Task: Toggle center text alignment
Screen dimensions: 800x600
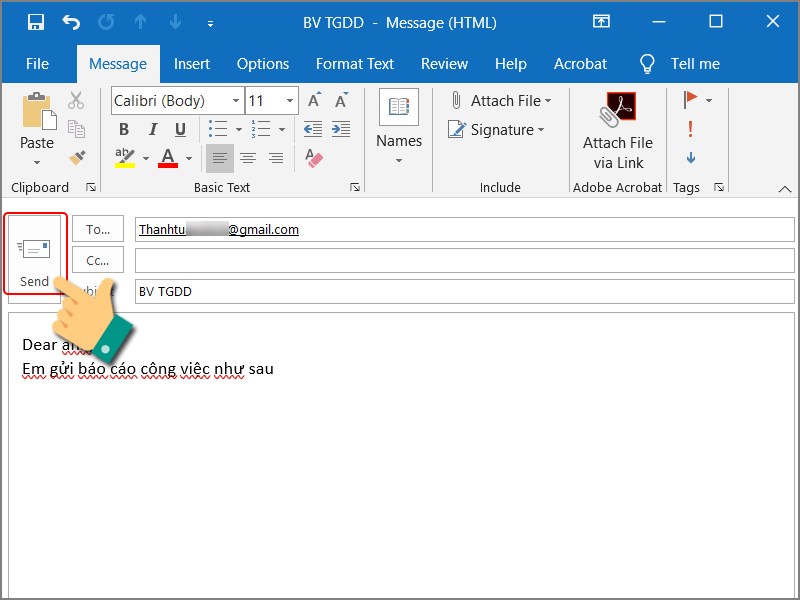Action: click(248, 158)
